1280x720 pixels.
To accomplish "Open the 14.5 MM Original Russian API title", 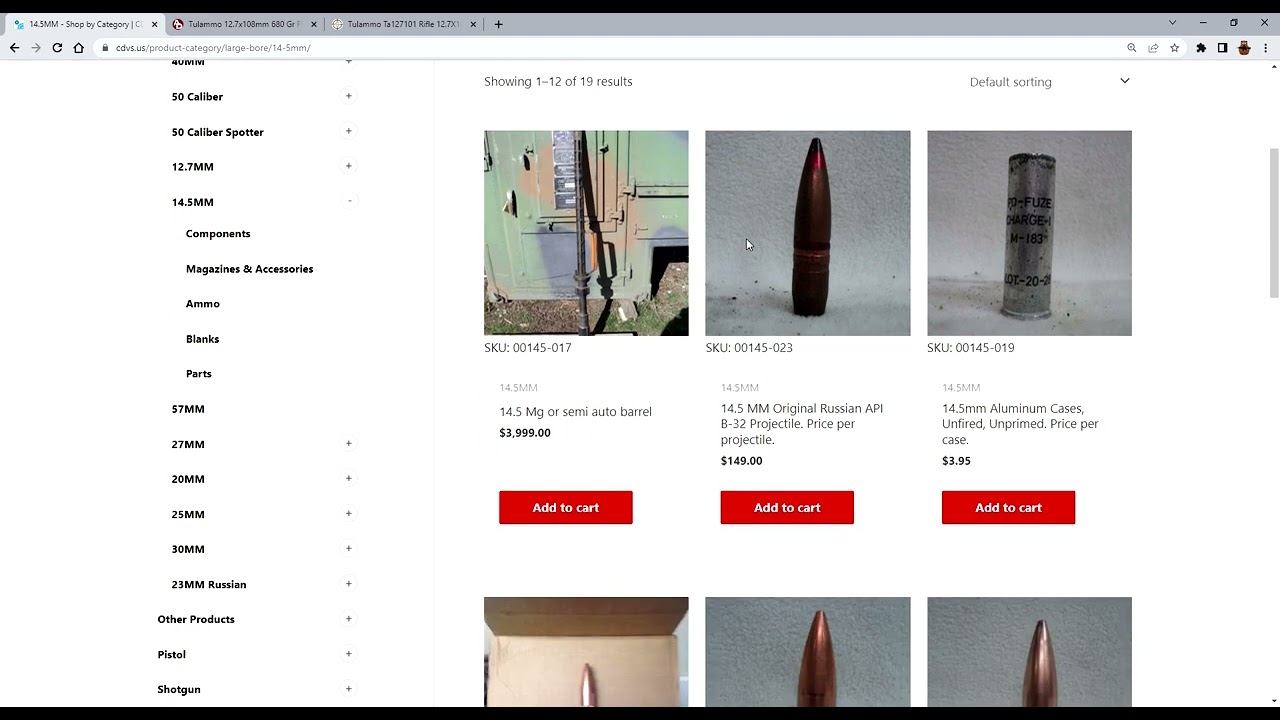I will tap(802, 424).
